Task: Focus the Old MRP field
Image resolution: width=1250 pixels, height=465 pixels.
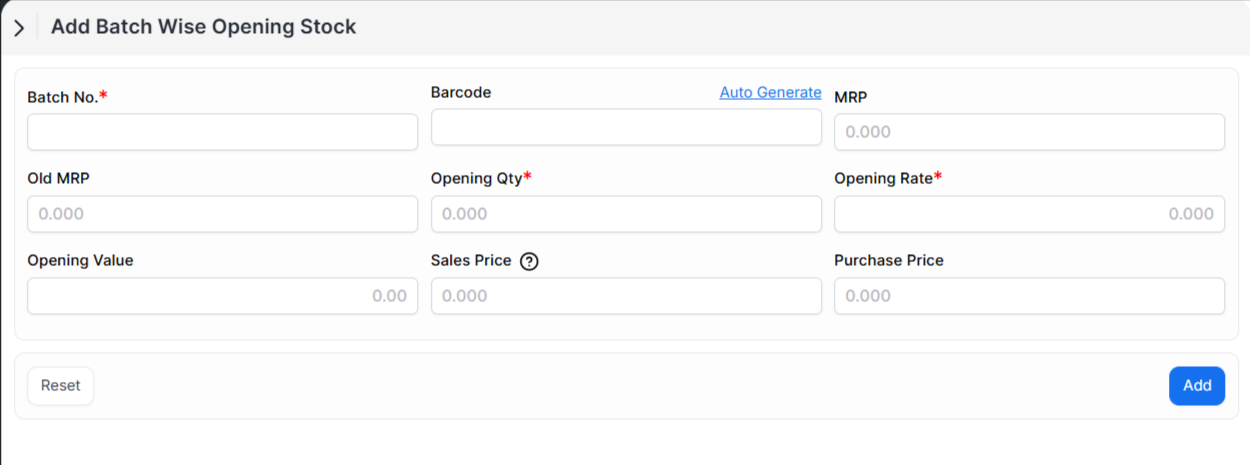Action: coord(222,214)
